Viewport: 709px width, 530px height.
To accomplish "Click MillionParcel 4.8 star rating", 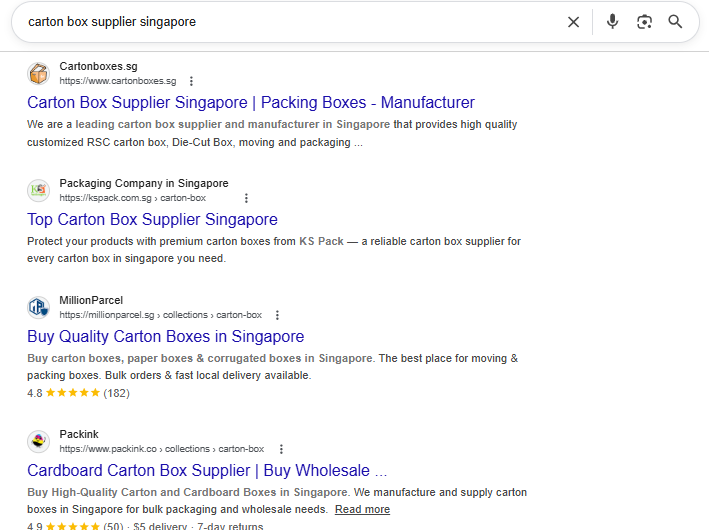I will click(78, 393).
